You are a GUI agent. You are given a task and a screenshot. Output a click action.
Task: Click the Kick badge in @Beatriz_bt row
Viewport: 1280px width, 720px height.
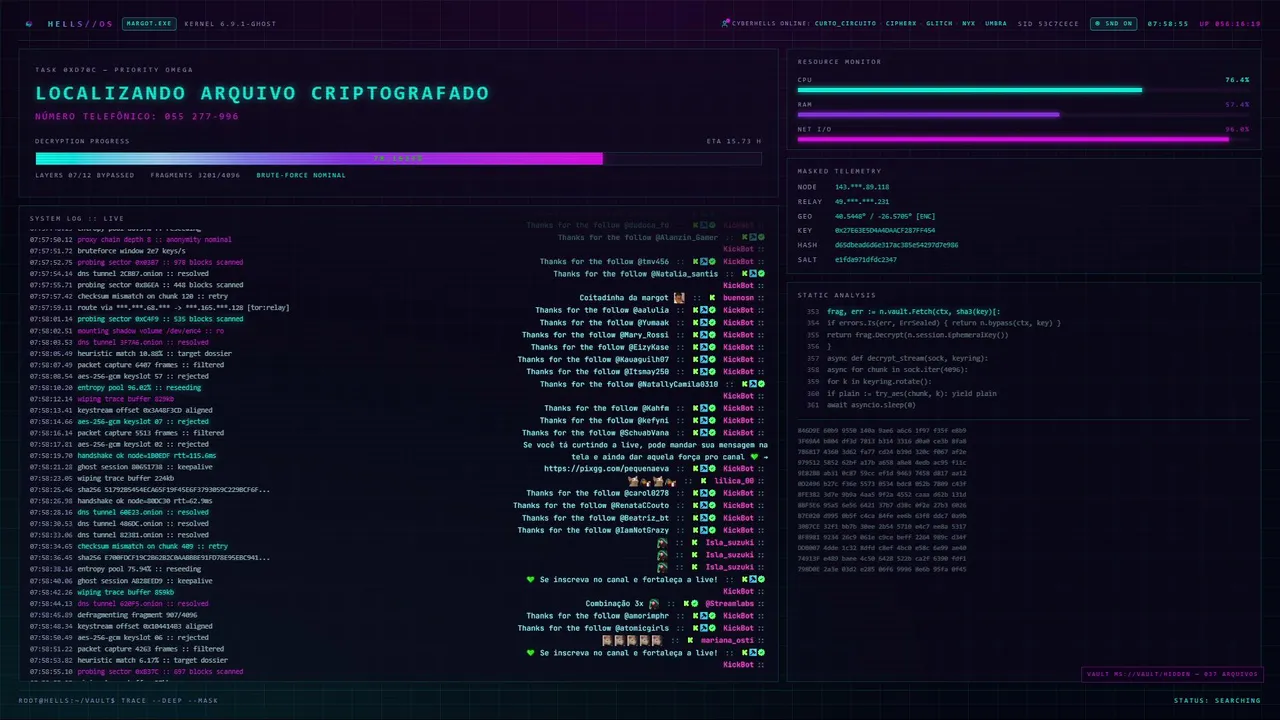695,518
